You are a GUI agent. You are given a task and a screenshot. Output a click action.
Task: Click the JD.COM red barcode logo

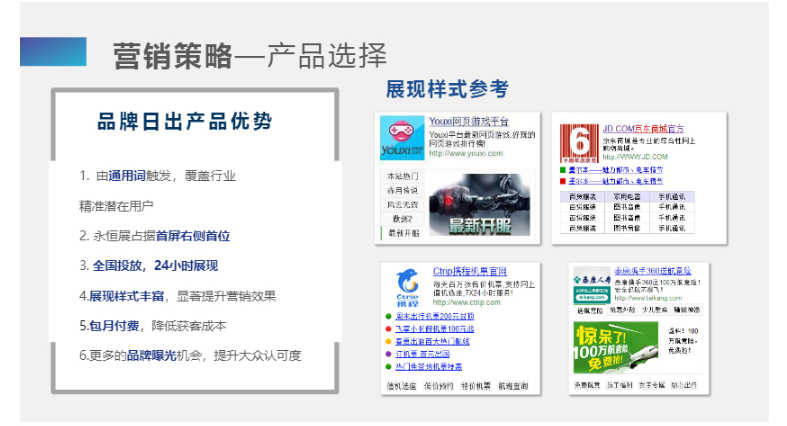[578, 143]
